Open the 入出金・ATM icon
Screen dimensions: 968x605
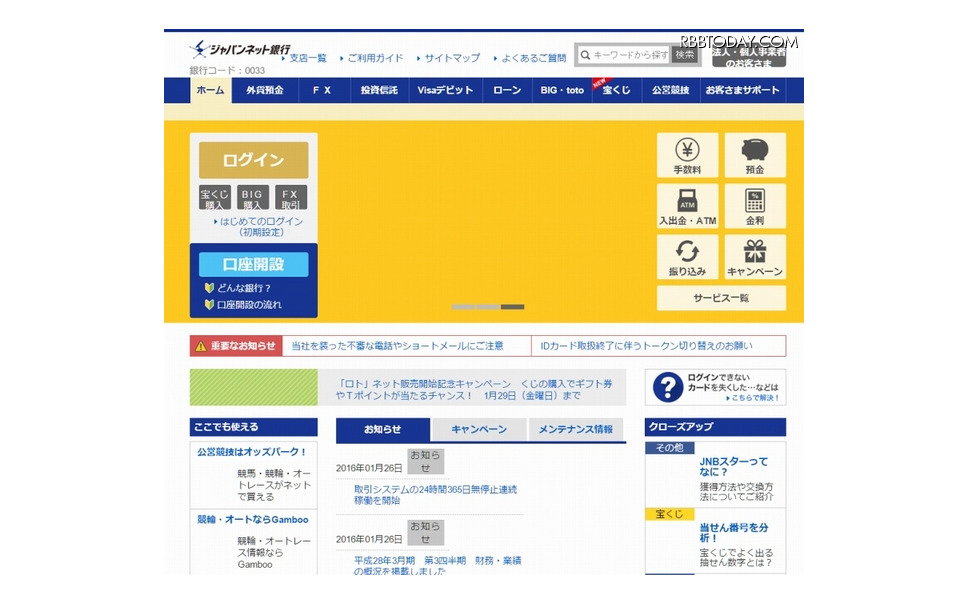(x=686, y=206)
